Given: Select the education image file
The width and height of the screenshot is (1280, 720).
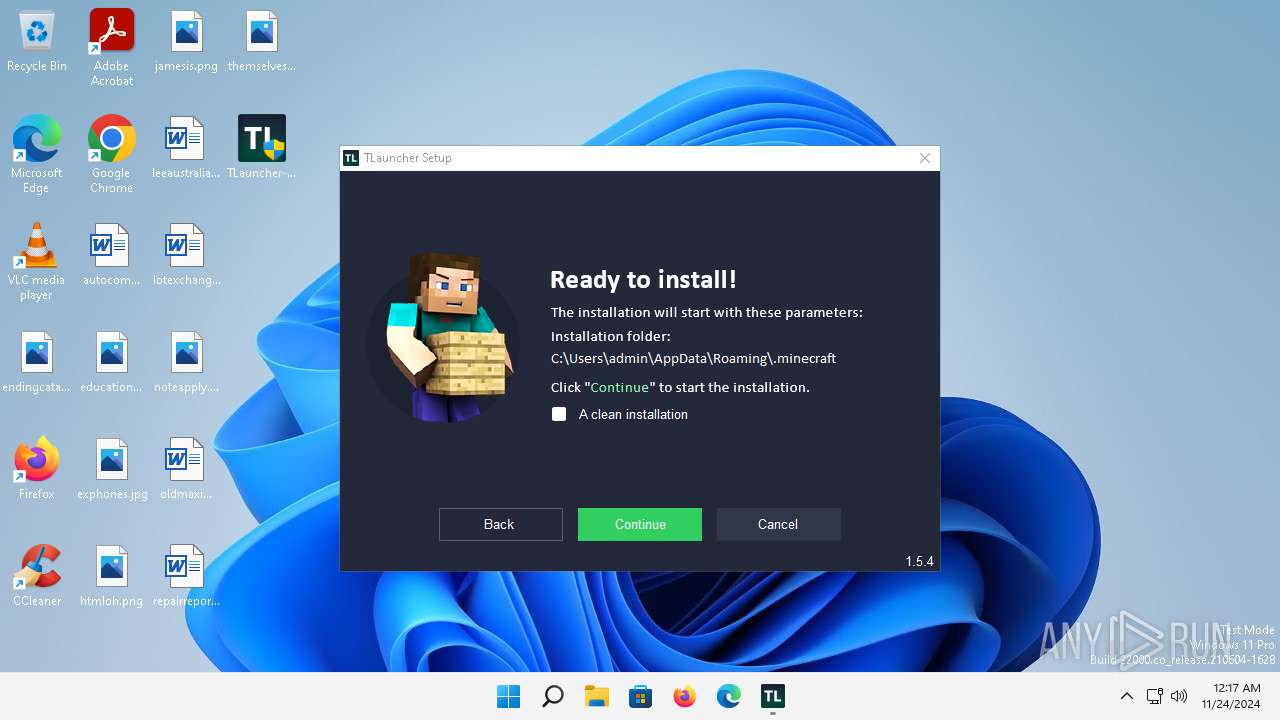Looking at the screenshot, I should tap(112, 362).
